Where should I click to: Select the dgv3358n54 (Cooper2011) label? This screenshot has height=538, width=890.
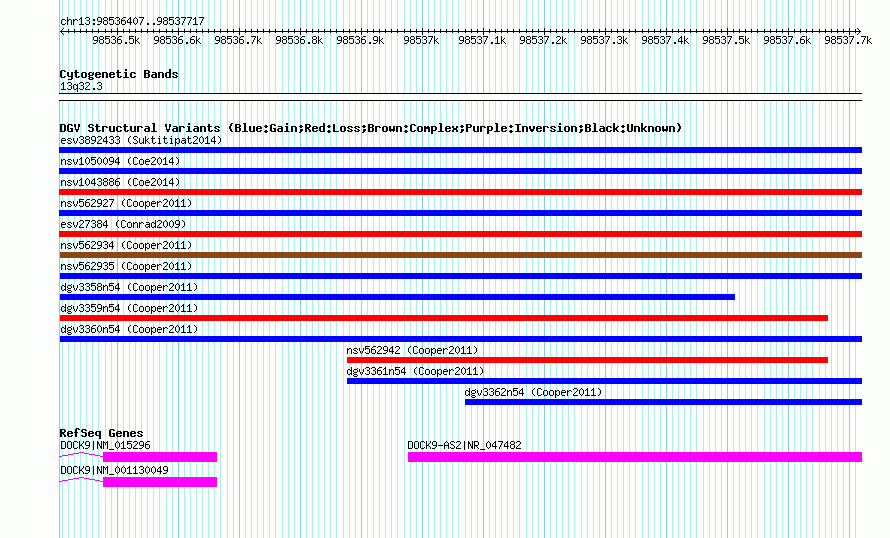click(129, 287)
